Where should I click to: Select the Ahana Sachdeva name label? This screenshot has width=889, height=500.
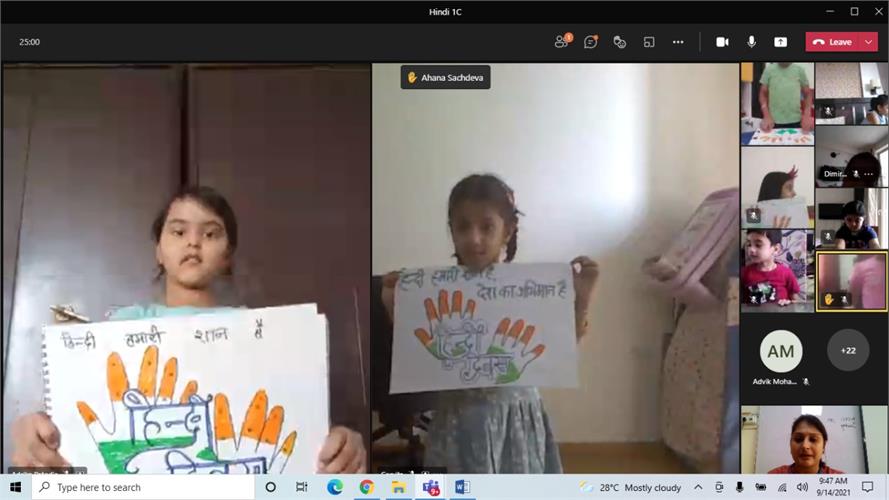[x=446, y=78]
